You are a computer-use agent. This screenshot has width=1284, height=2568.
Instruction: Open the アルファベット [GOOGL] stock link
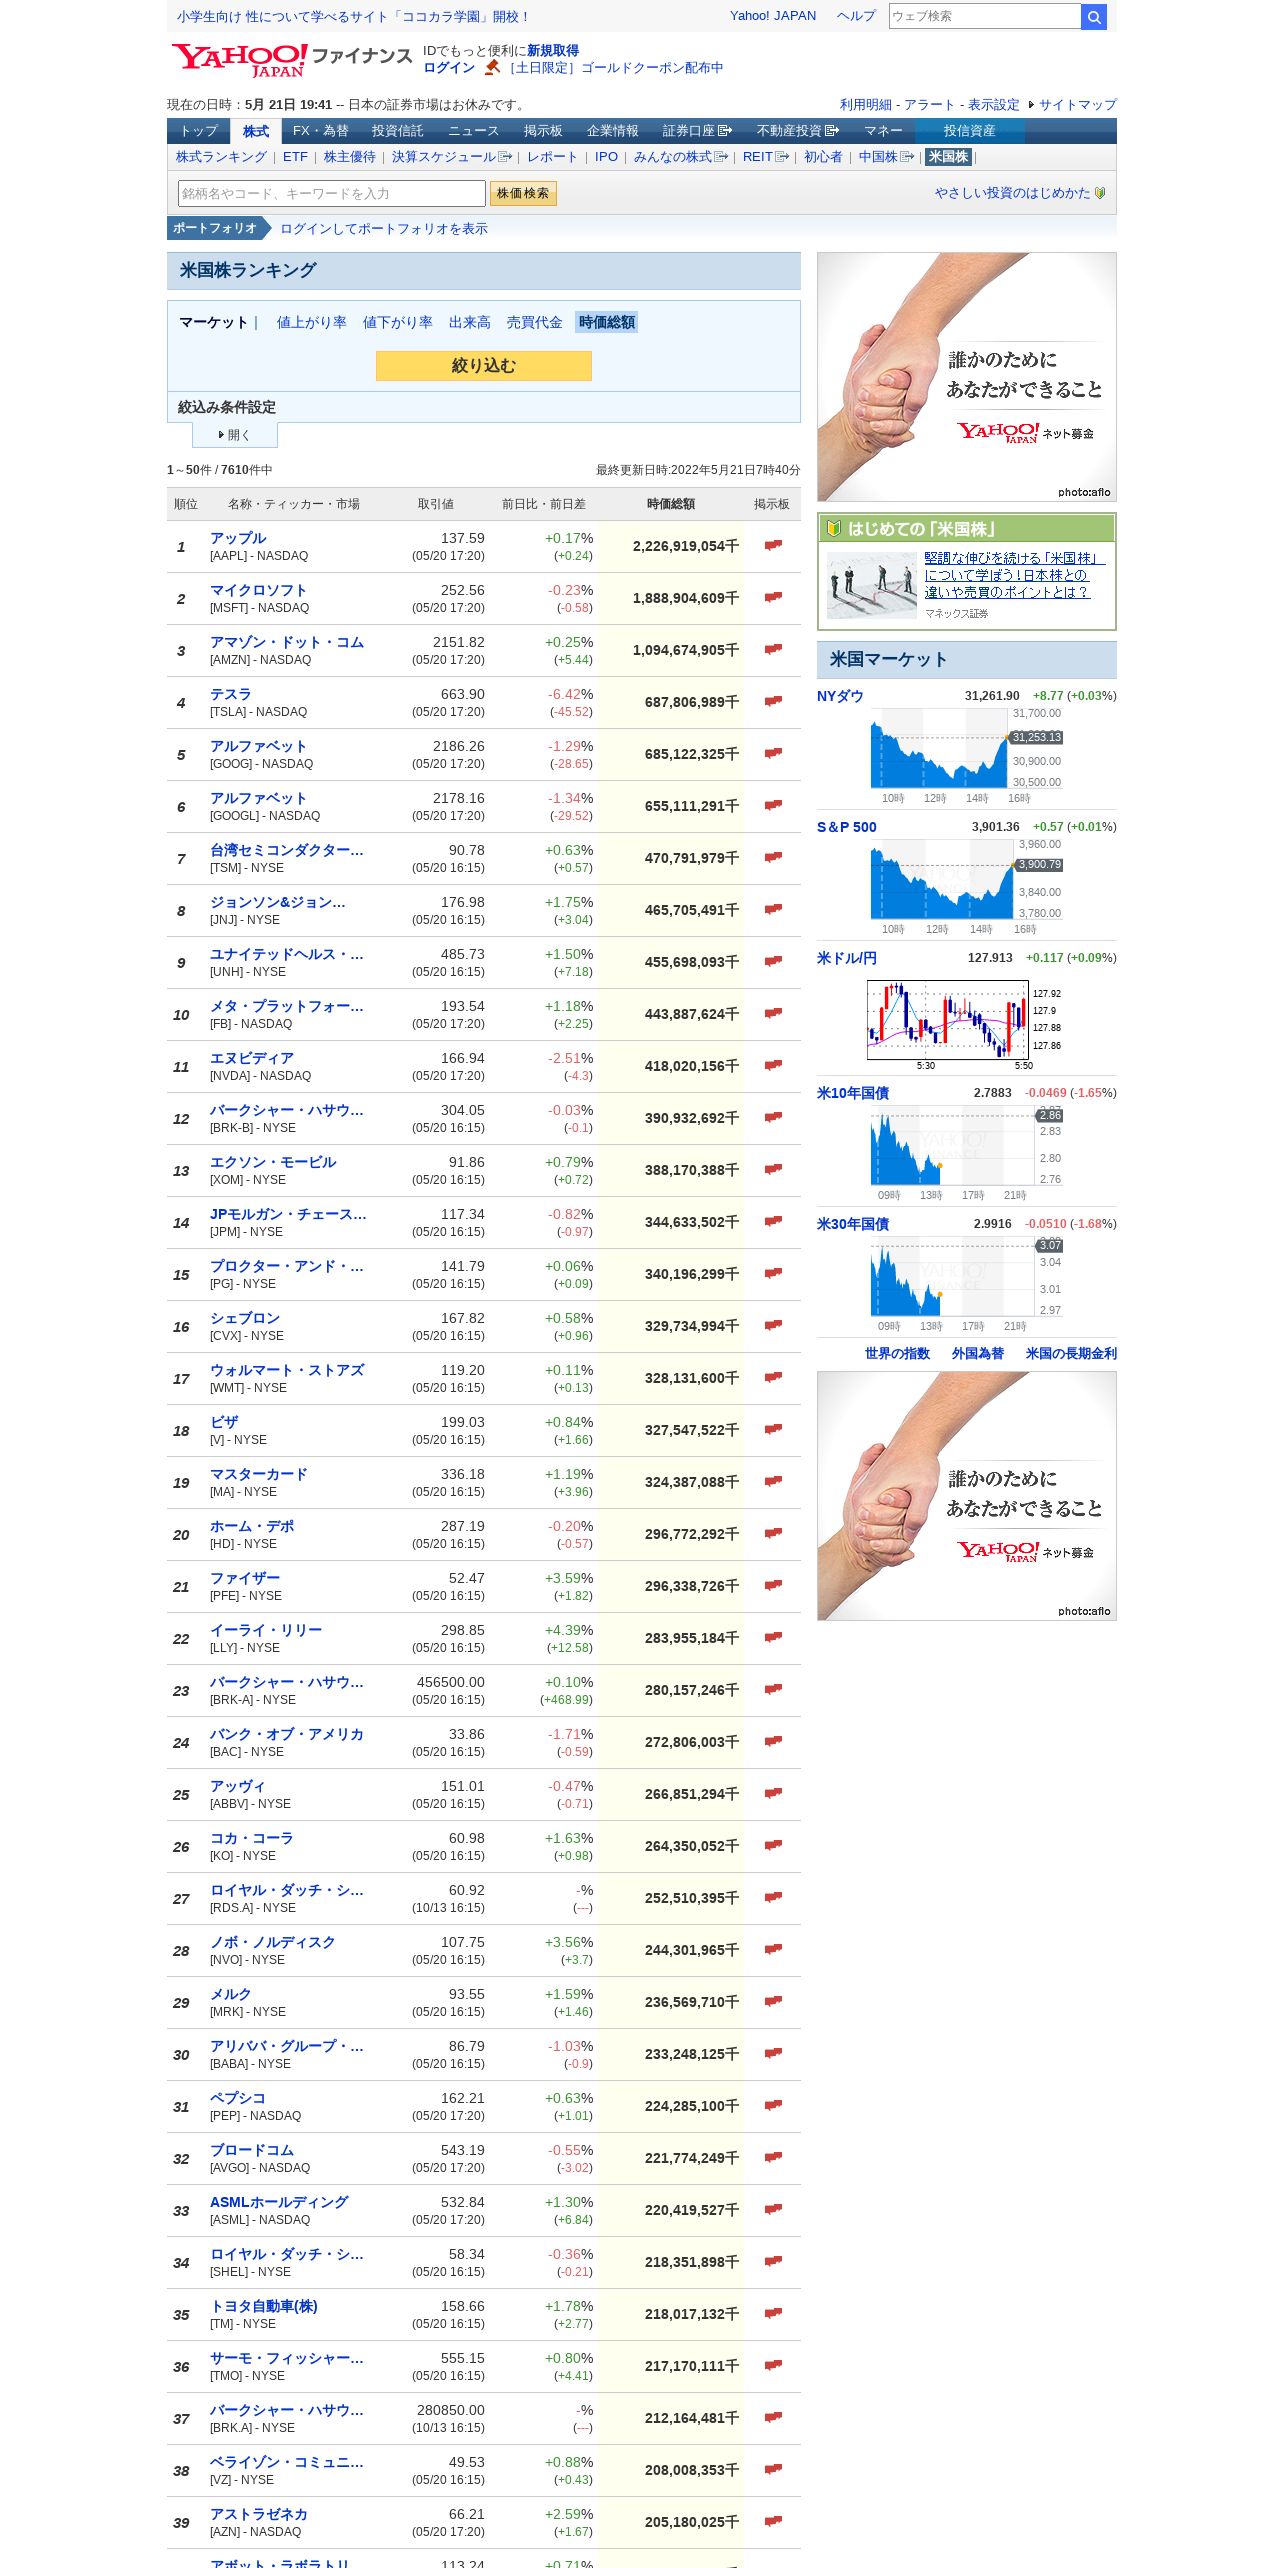click(x=258, y=798)
